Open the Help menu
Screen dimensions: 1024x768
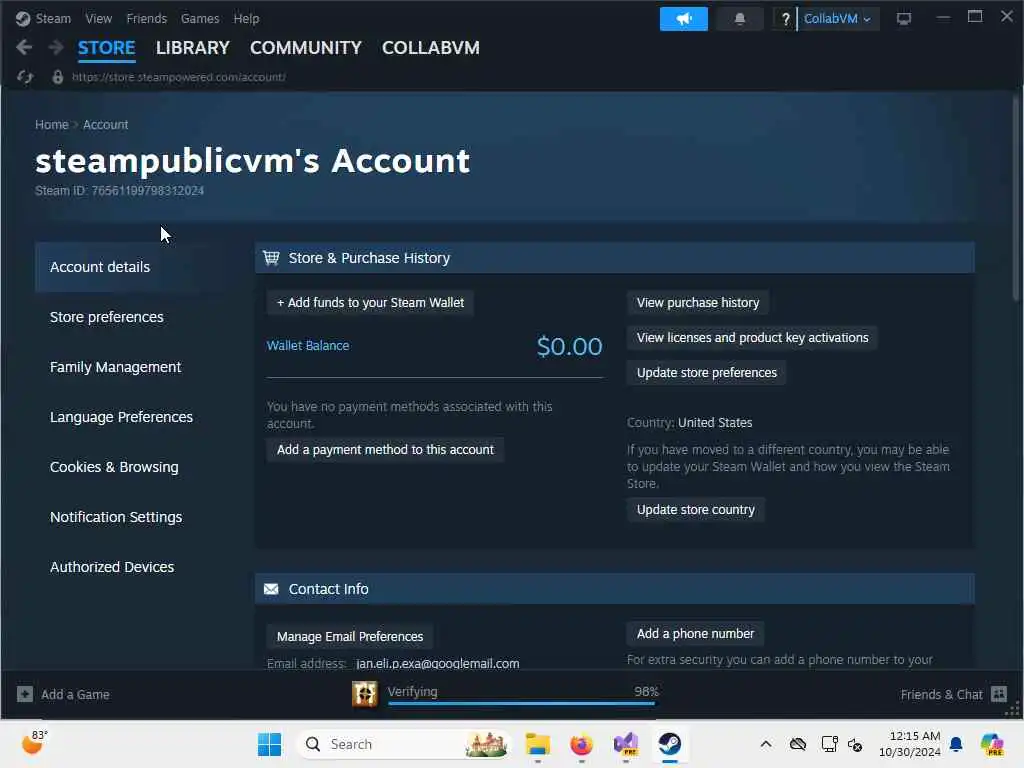[x=246, y=18]
